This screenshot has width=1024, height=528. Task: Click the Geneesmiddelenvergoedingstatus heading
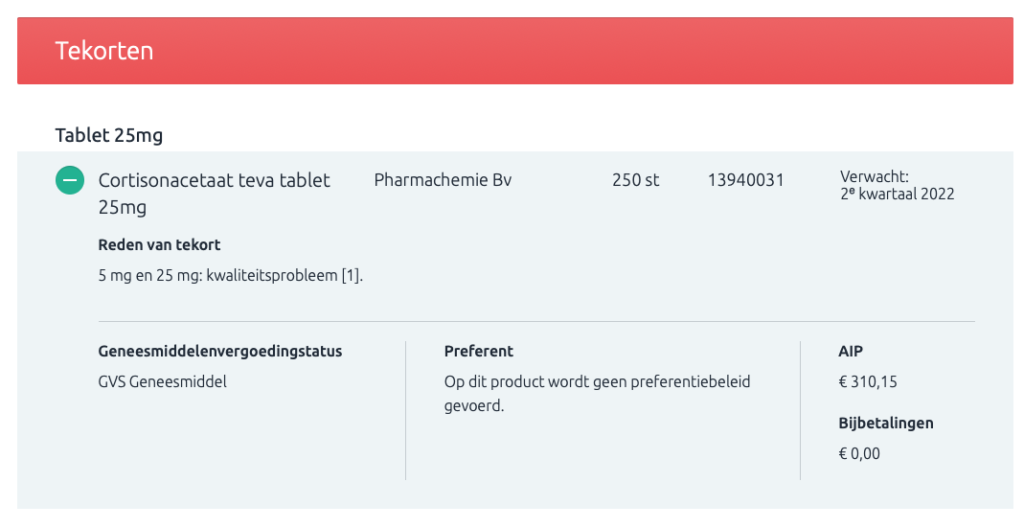[220, 351]
